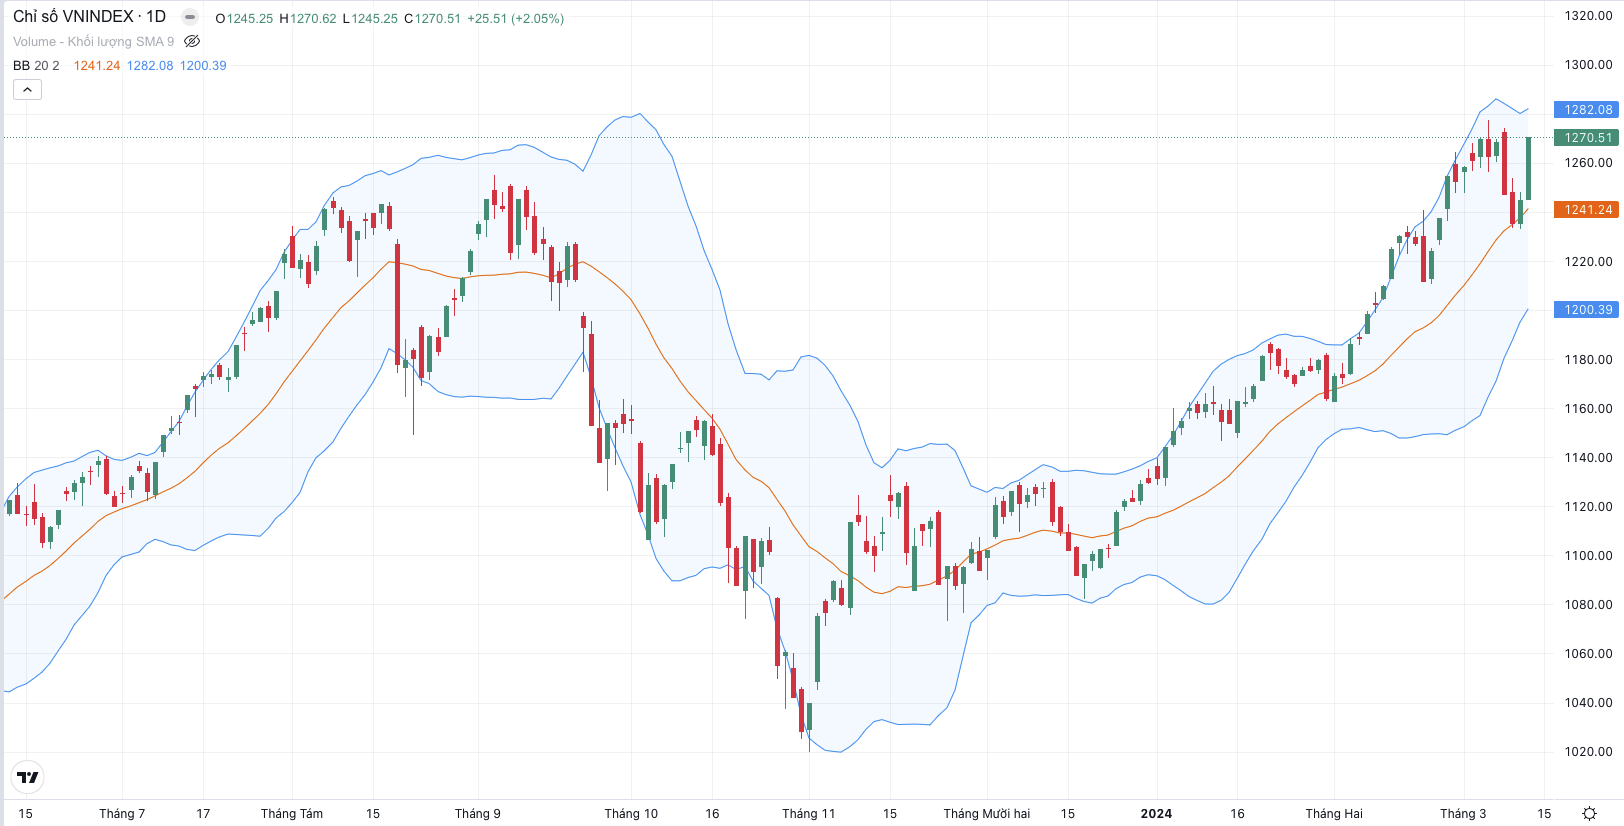Click the BB lower value 1200.39 in legend
This screenshot has width=1624, height=826.
point(203,65)
